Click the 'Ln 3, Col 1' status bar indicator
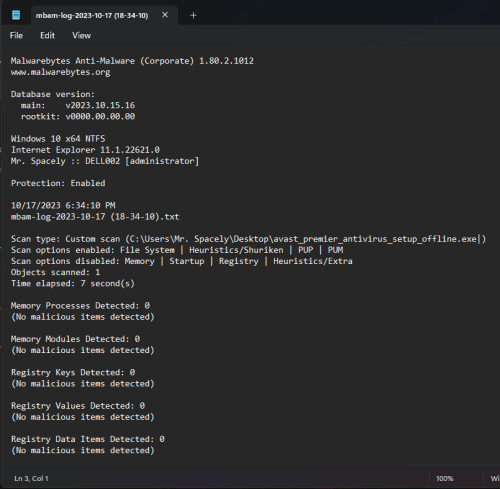This screenshot has width=500, height=489. (x=31, y=478)
